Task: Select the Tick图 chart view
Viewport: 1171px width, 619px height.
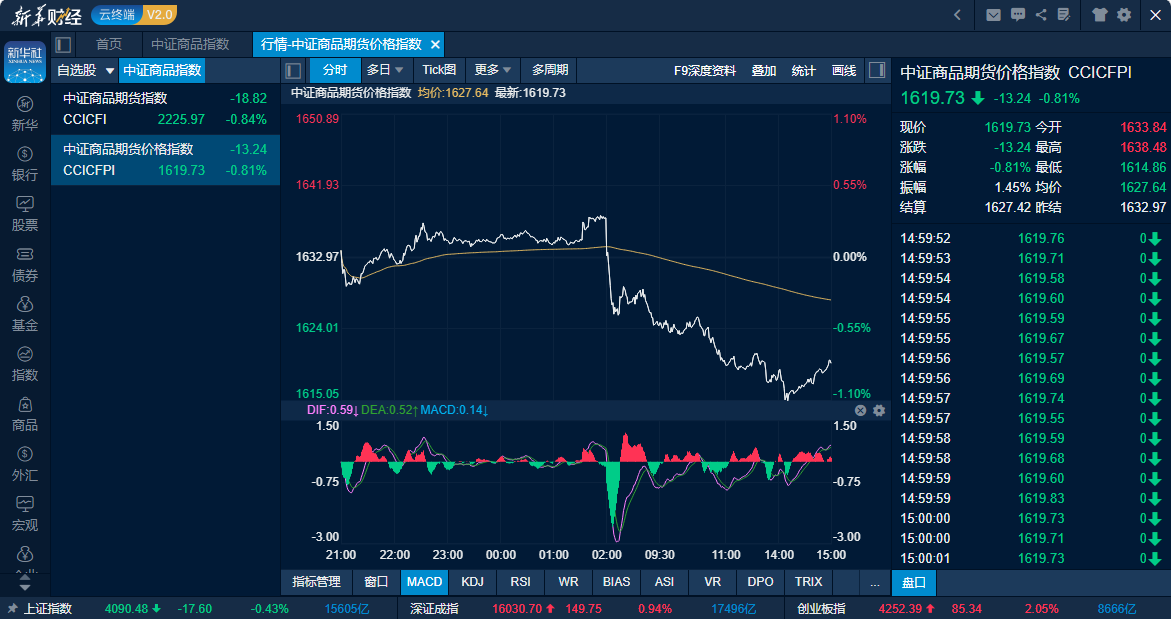Action: pyautogui.click(x=439, y=70)
